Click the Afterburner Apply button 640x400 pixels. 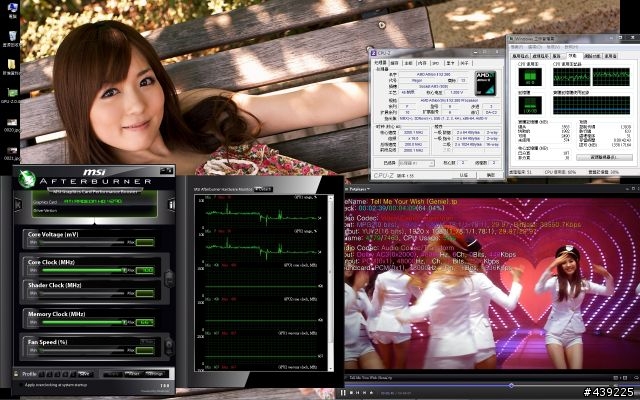(x=111, y=374)
